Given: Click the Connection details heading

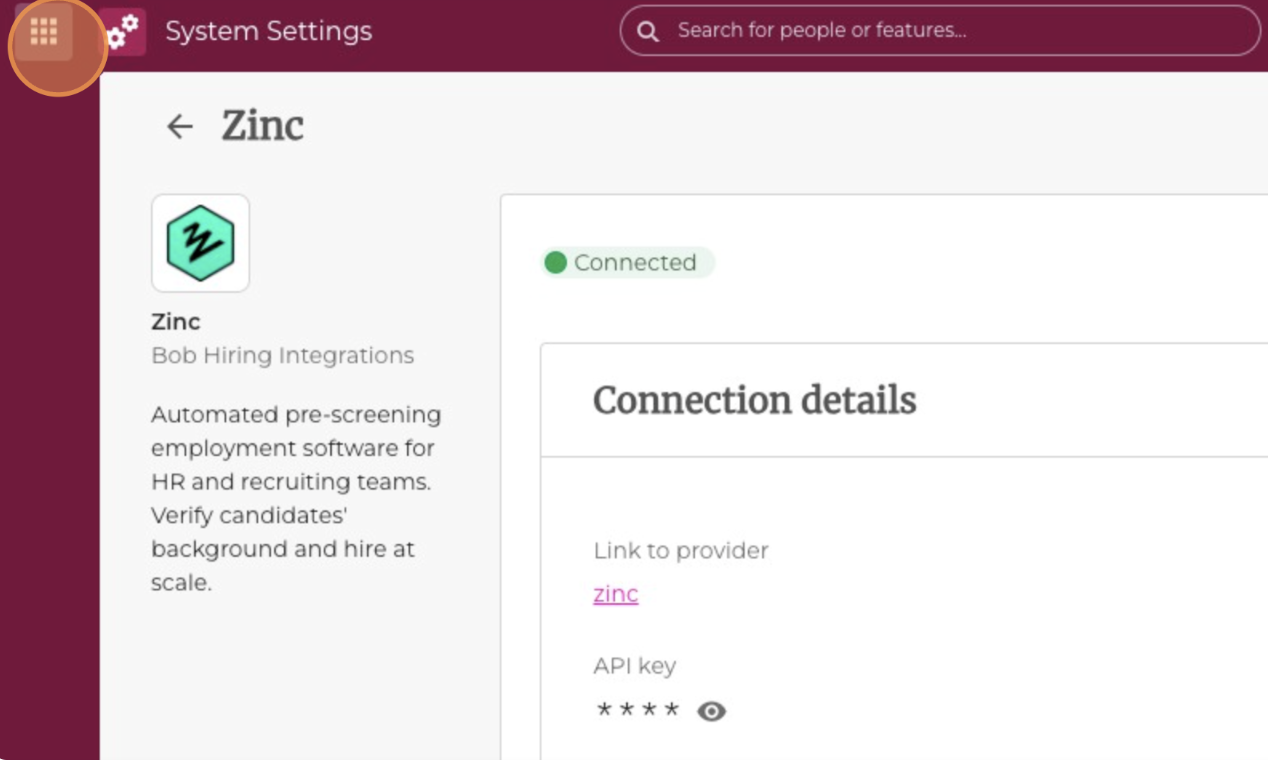Looking at the screenshot, I should pos(754,400).
